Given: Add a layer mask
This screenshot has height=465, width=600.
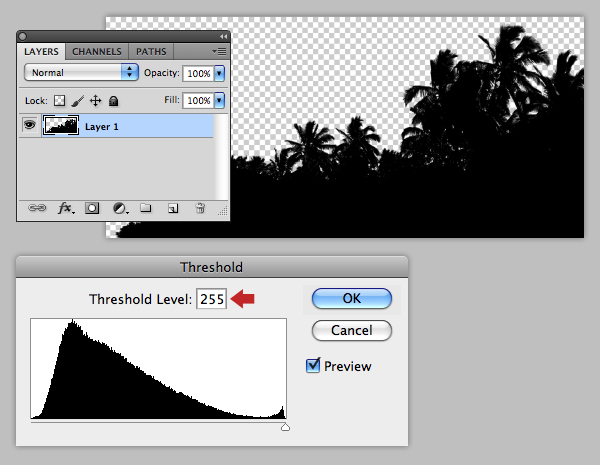Looking at the screenshot, I should [x=92, y=208].
